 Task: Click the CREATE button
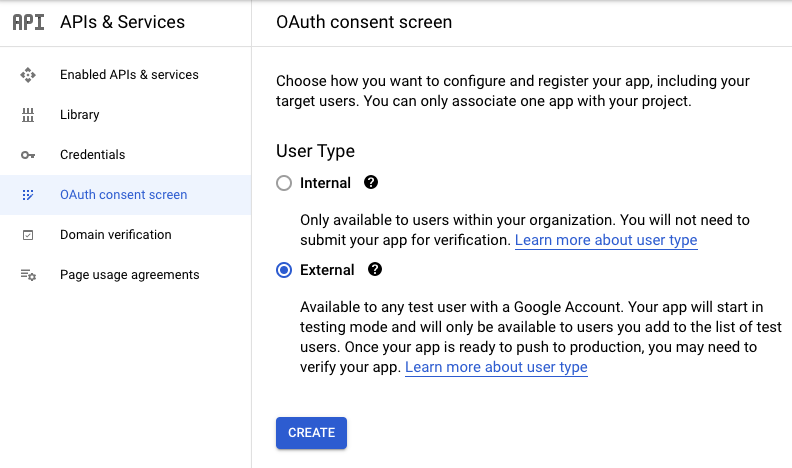click(x=311, y=433)
